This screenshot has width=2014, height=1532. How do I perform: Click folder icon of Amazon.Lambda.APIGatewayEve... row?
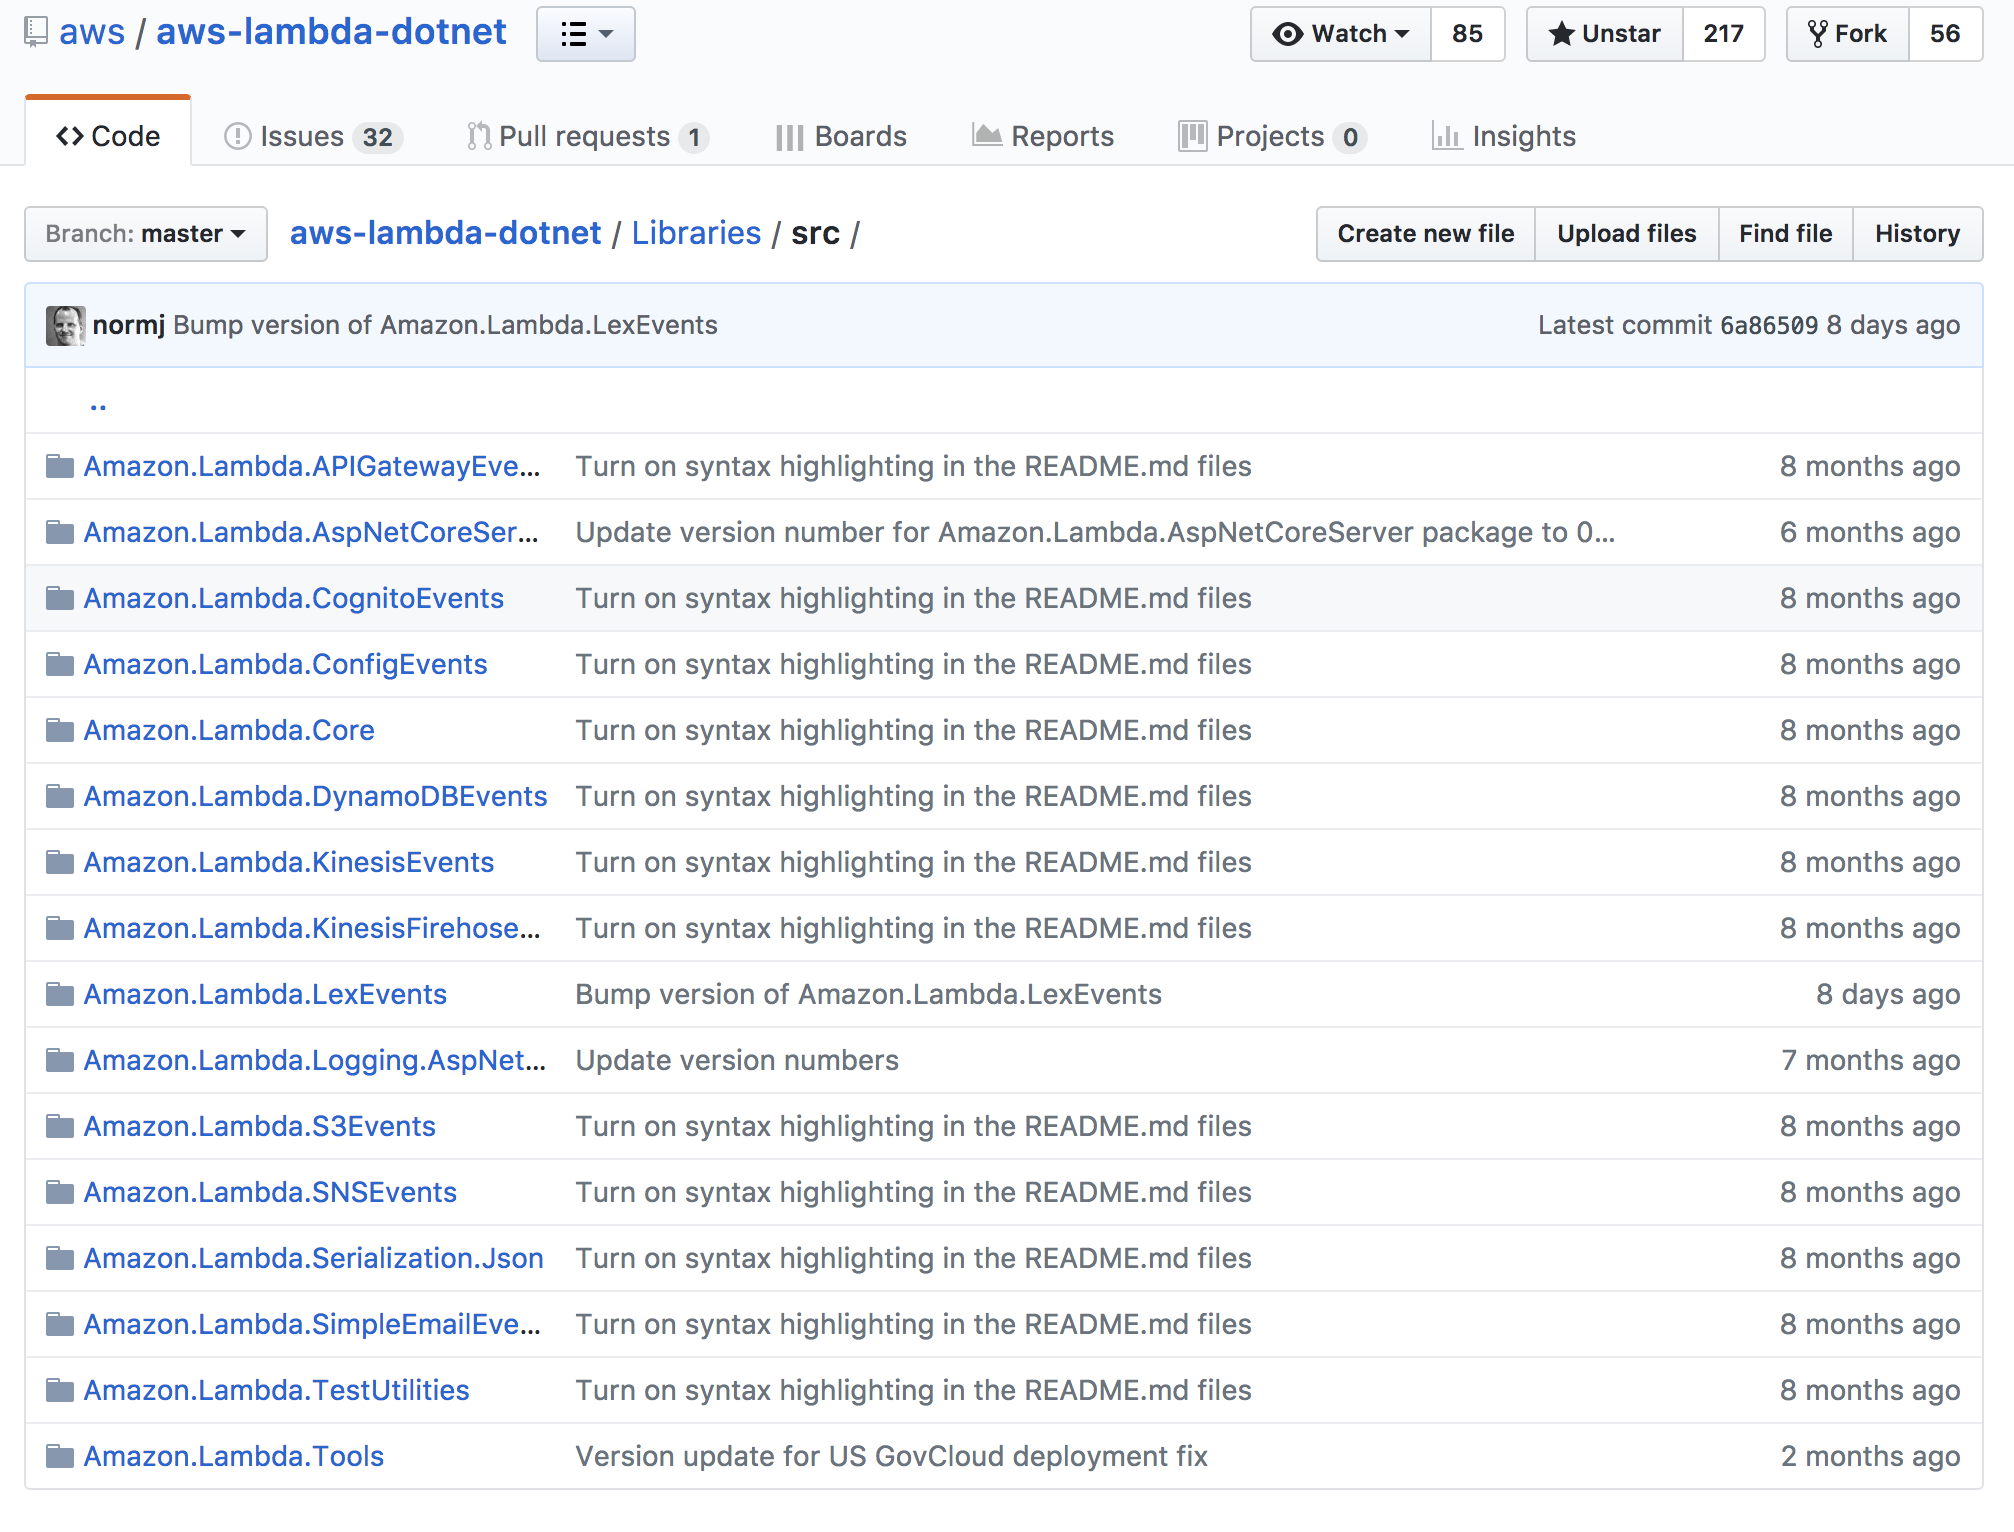[x=60, y=466]
